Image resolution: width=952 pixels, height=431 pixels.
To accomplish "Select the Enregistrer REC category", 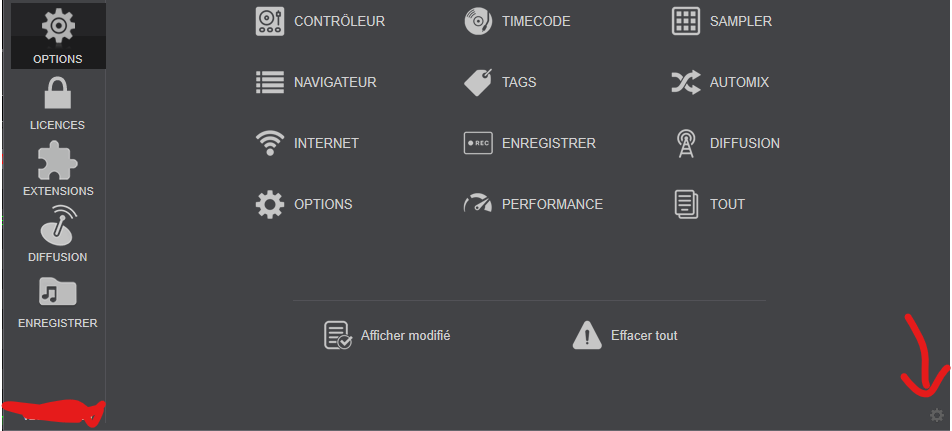I will (529, 143).
